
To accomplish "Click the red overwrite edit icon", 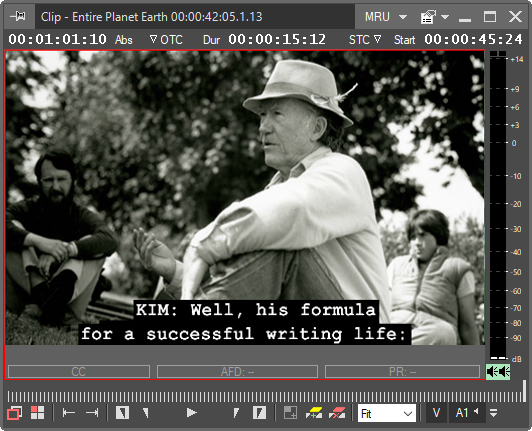I will click(x=337, y=413).
